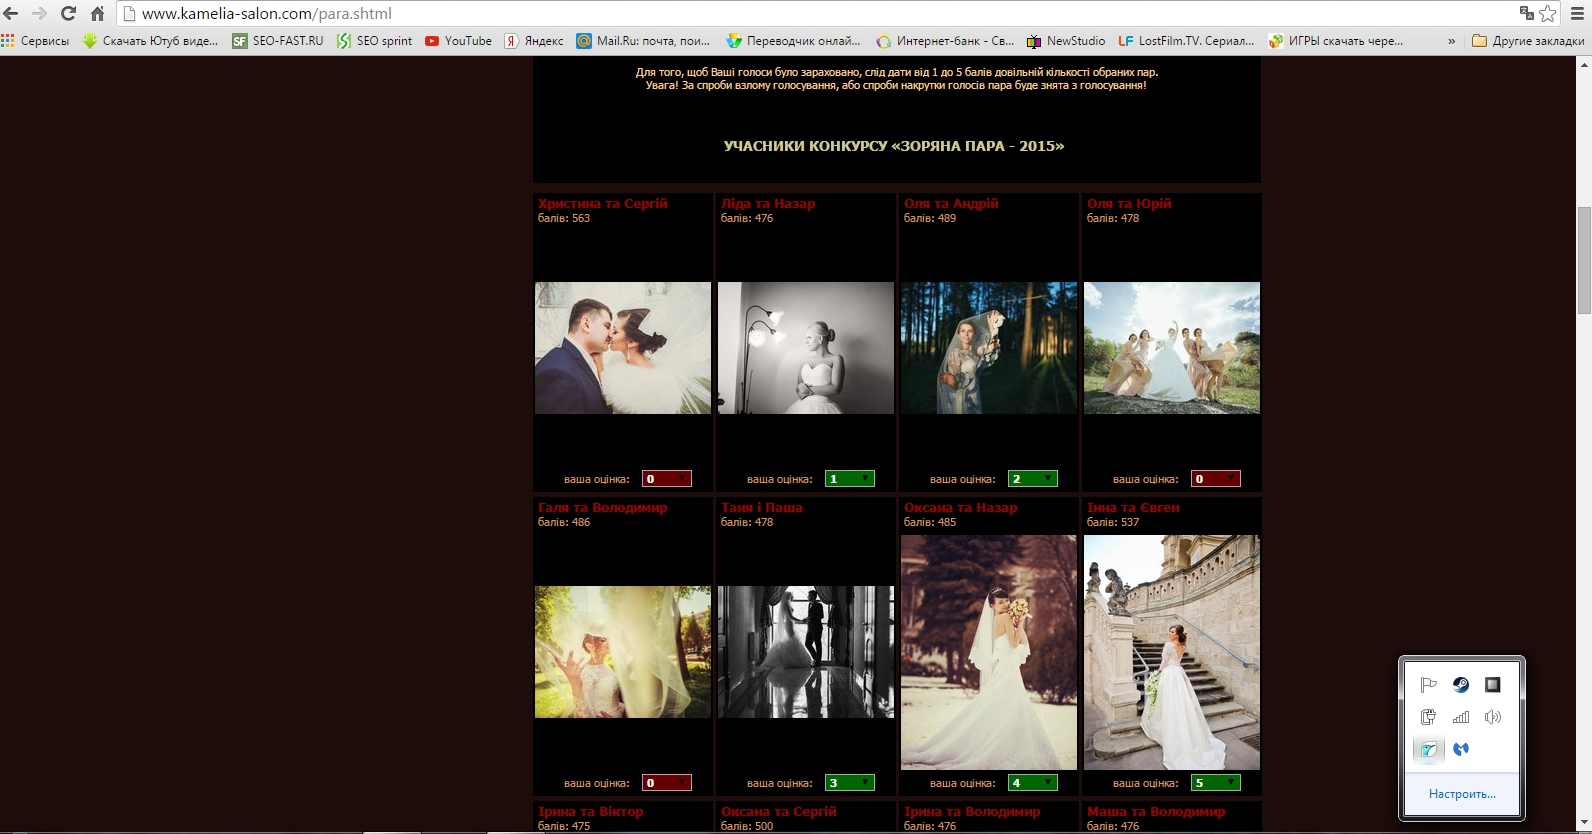
Task: Click the Ірина та Віктор couple name
Action: pos(591,811)
